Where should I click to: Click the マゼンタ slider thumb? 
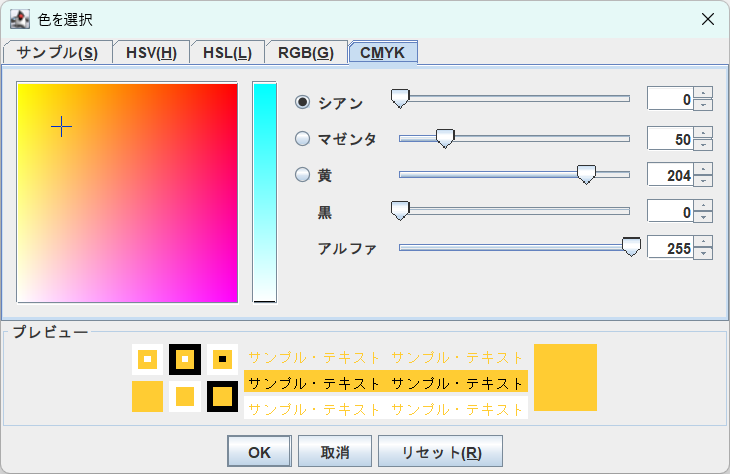tap(445, 139)
